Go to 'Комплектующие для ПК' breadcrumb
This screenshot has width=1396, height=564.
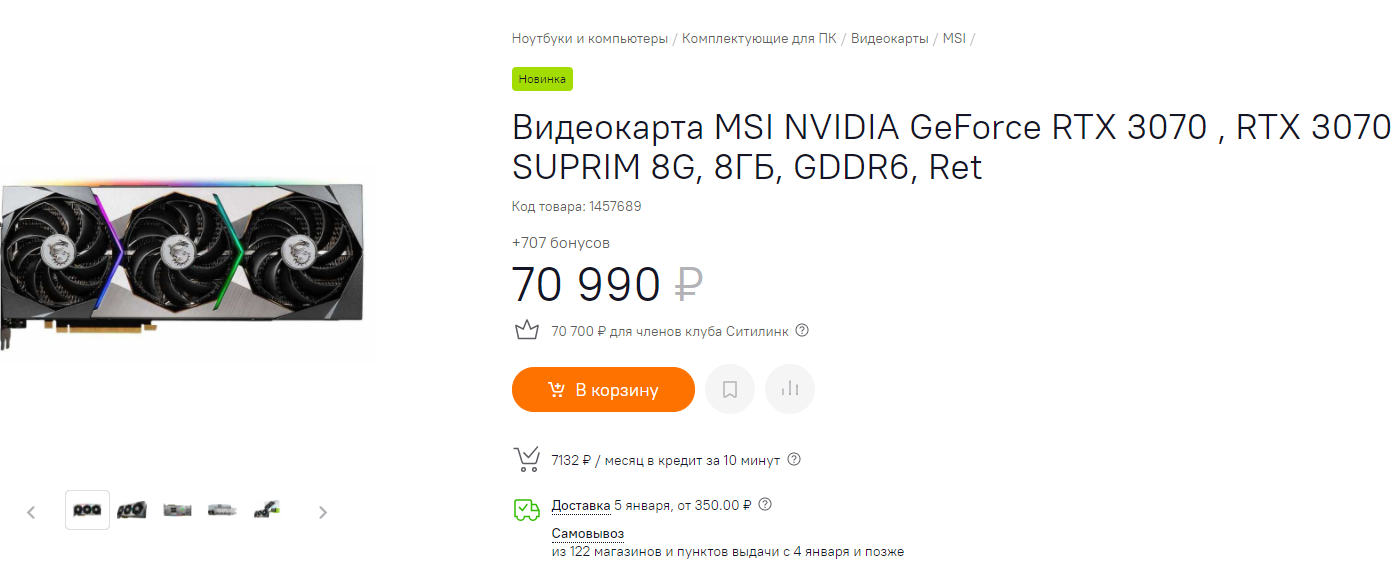point(759,39)
